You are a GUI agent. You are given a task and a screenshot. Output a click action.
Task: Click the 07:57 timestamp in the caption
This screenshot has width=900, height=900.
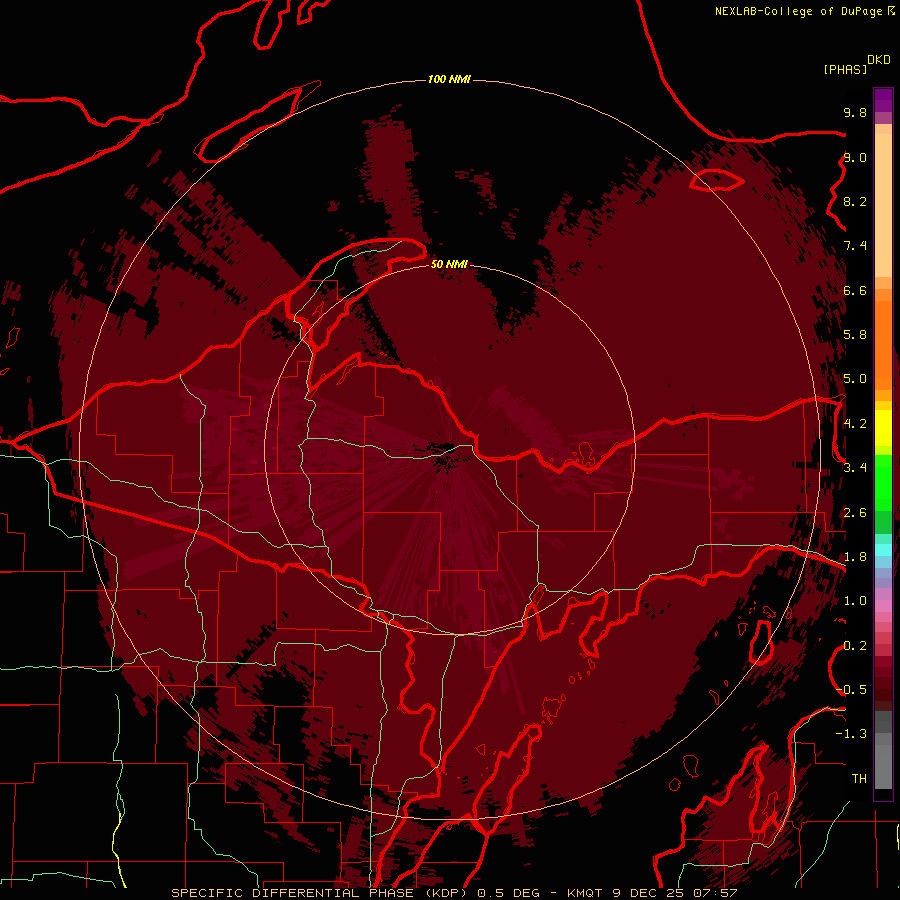click(716, 893)
